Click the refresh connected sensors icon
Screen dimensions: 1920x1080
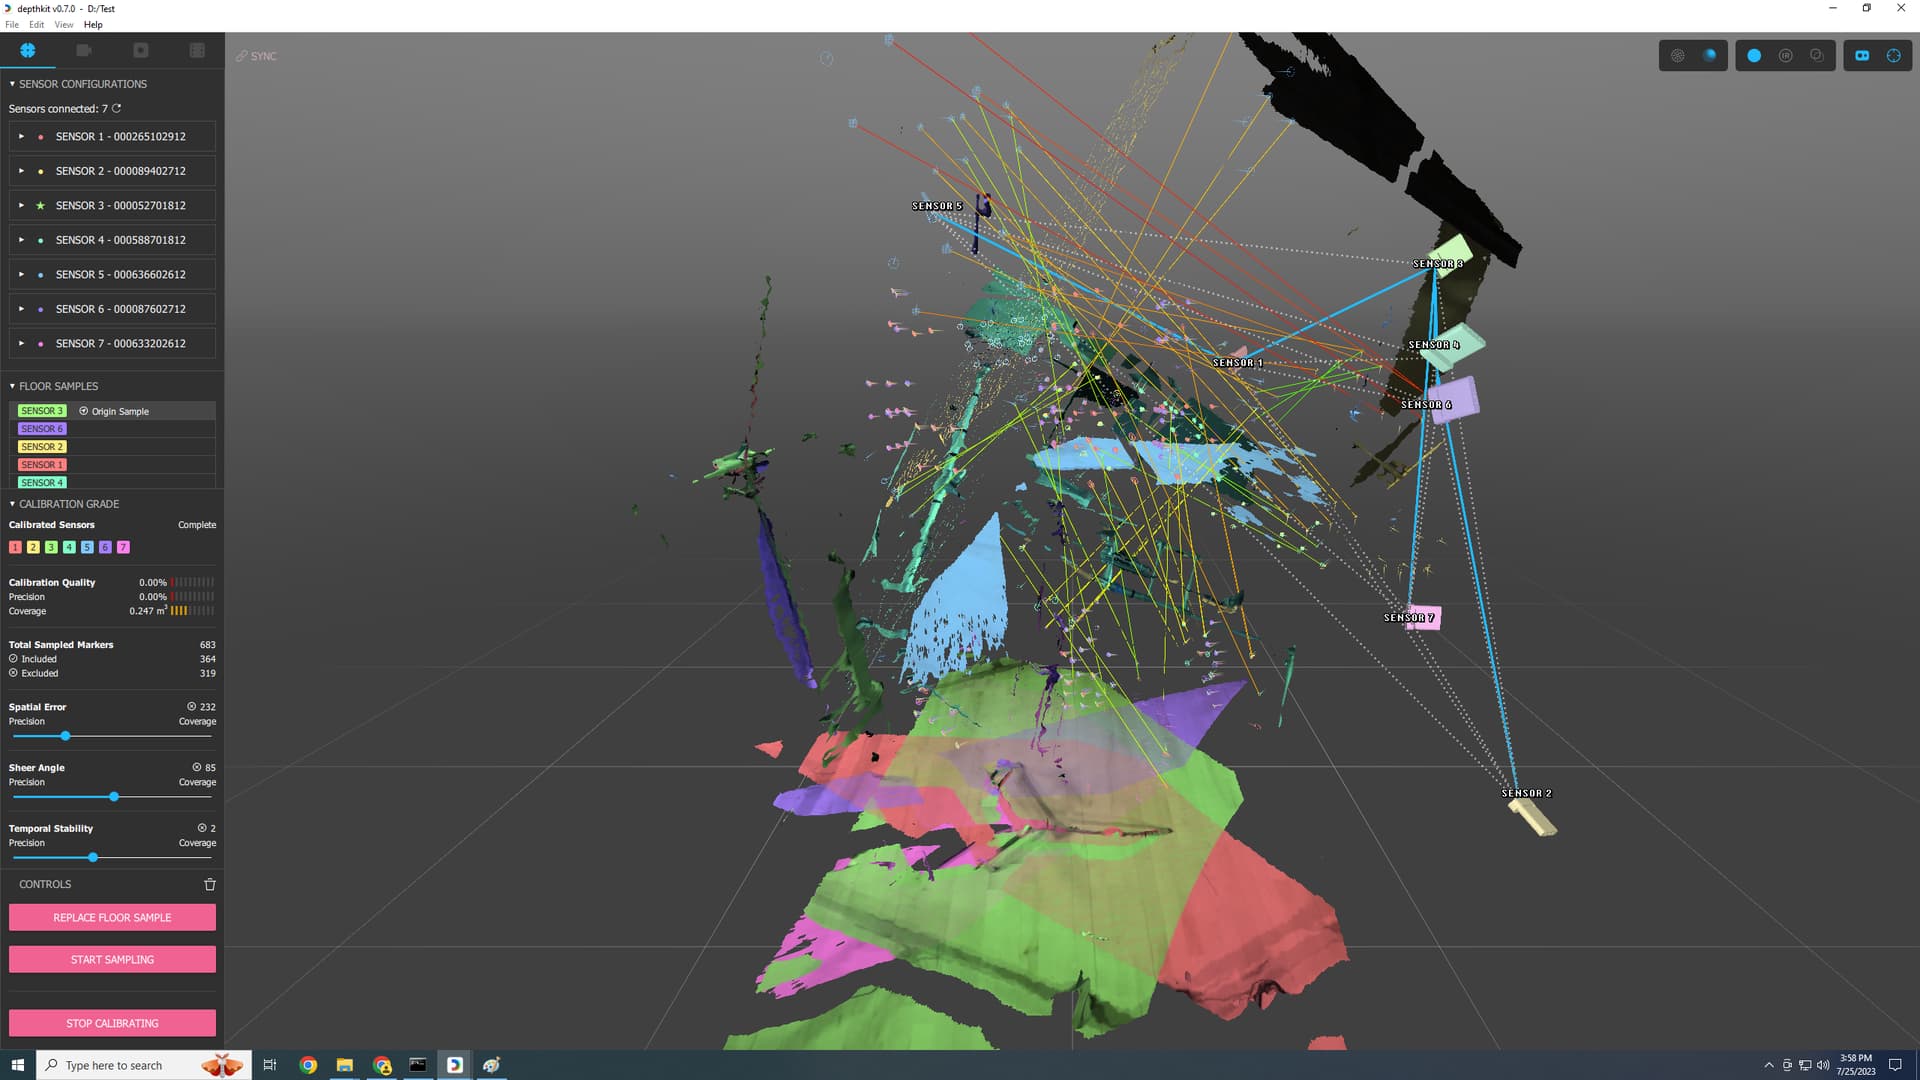pyautogui.click(x=116, y=108)
